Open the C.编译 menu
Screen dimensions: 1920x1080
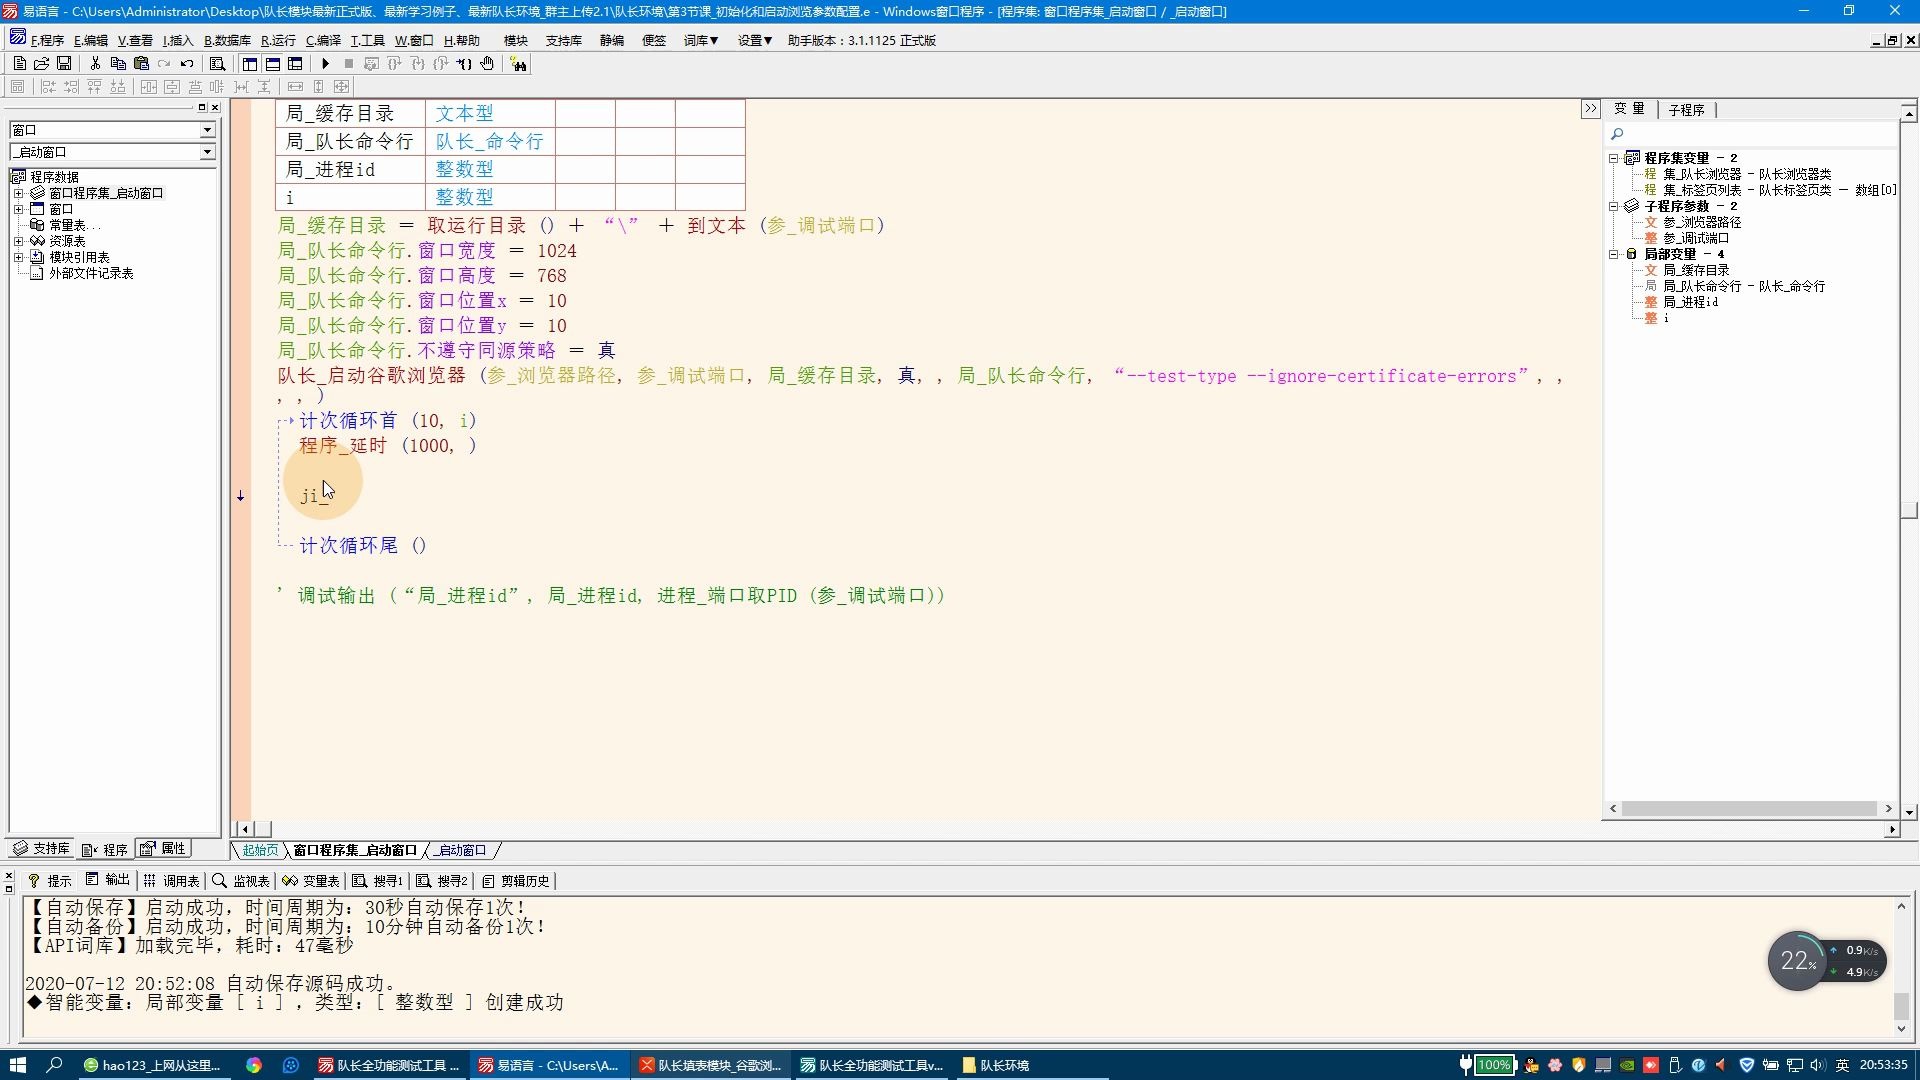[323, 40]
